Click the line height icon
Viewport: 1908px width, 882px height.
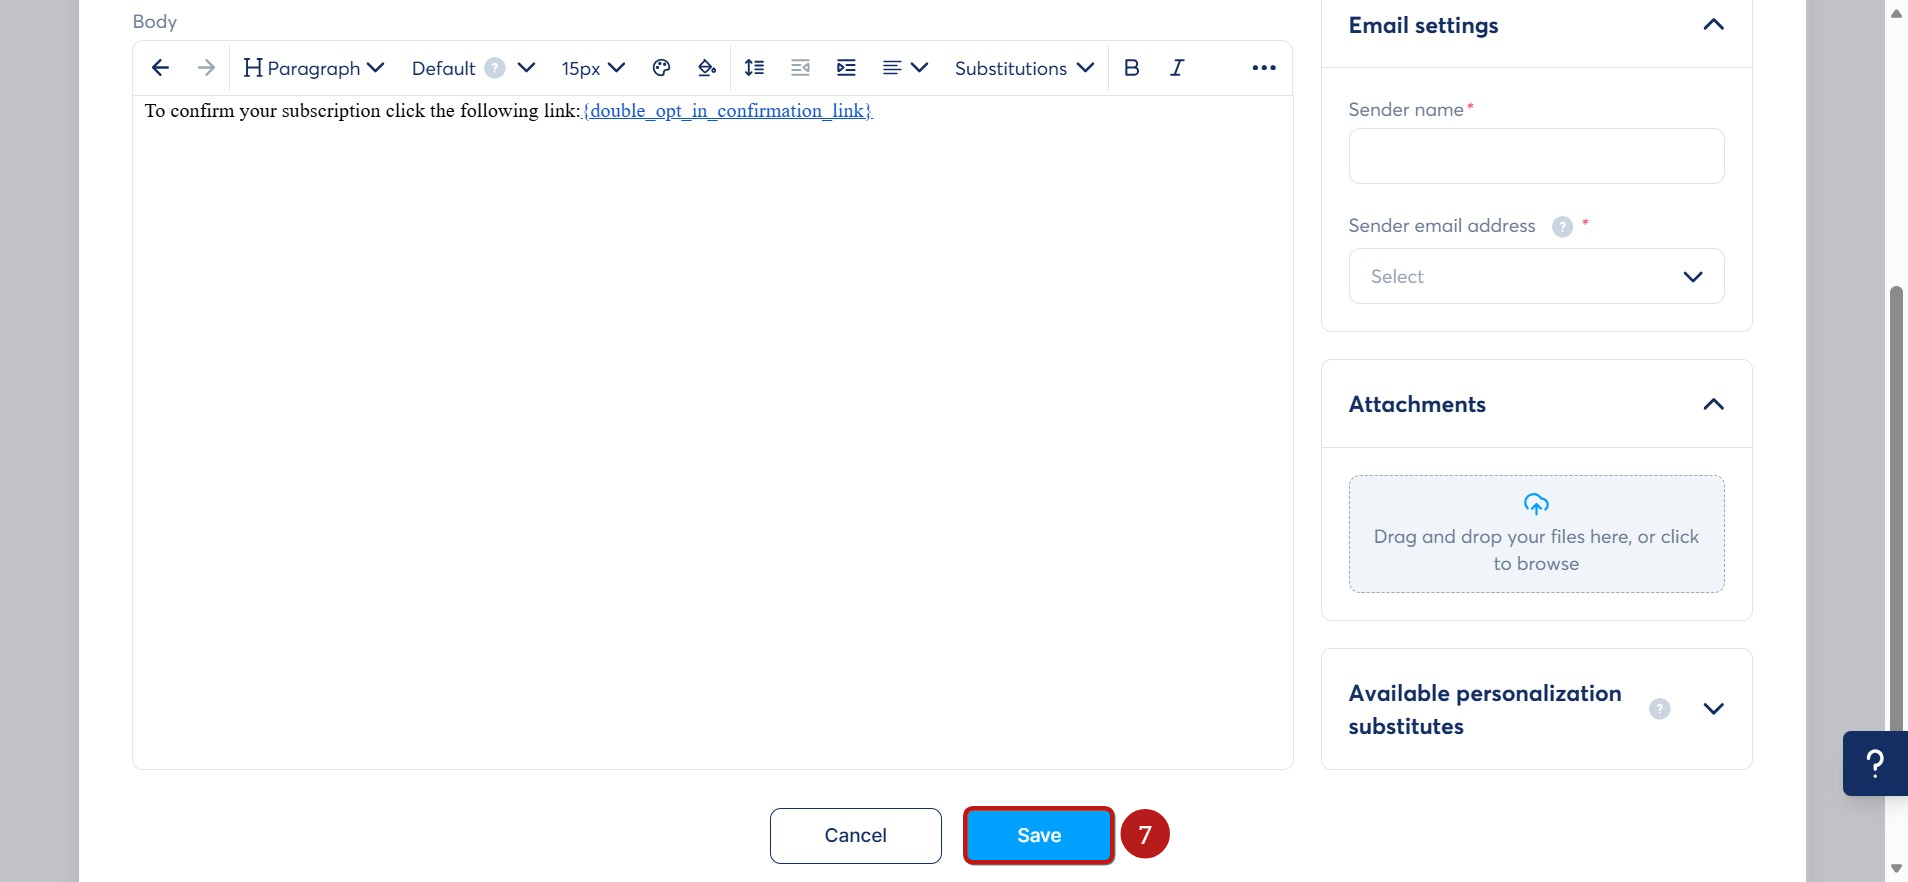754,68
